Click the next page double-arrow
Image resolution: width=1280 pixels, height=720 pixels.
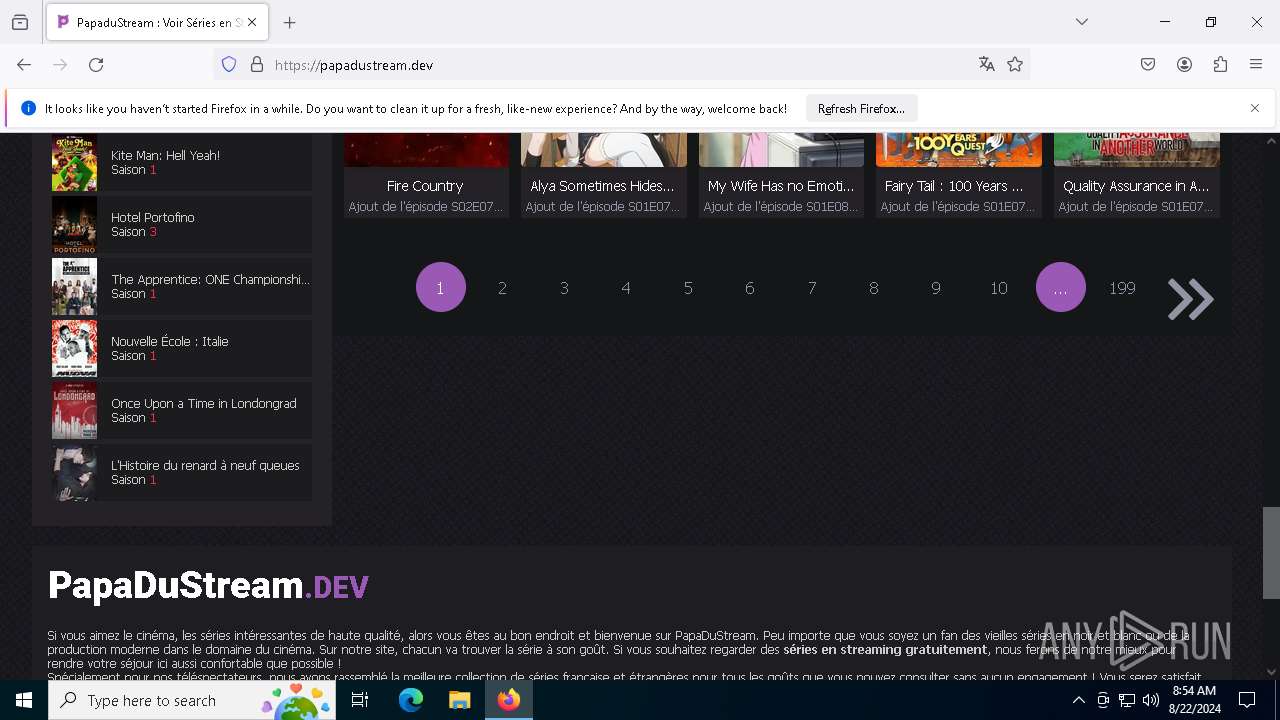tap(1191, 299)
